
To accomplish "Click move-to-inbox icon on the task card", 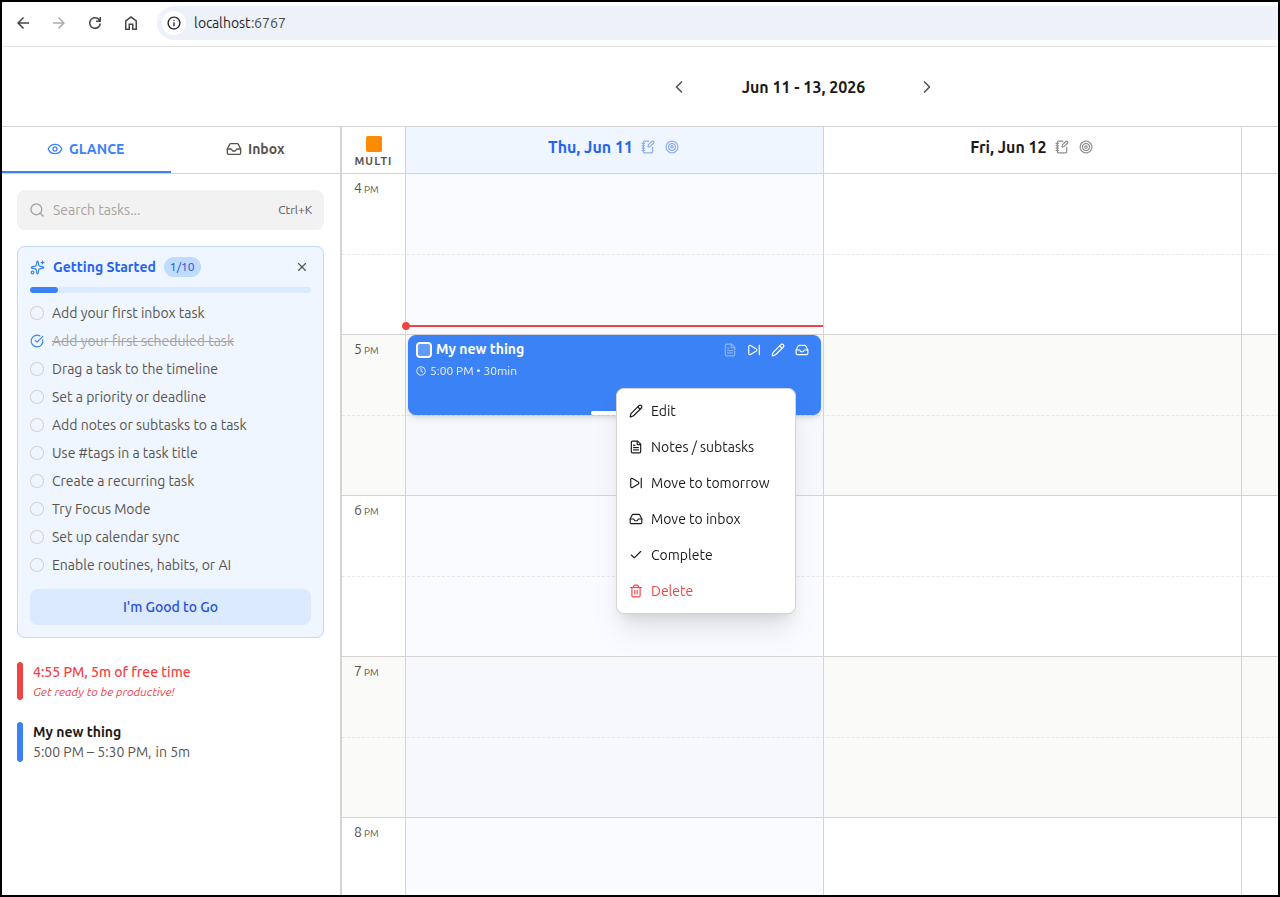I will (802, 350).
